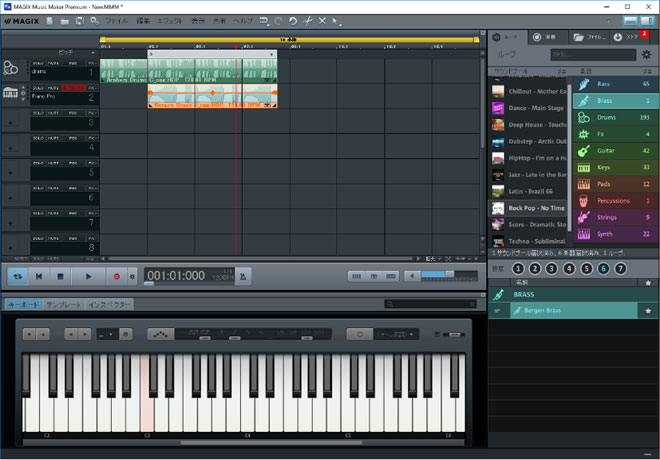
Task: Toggle the loop playback button
Action: [17, 276]
